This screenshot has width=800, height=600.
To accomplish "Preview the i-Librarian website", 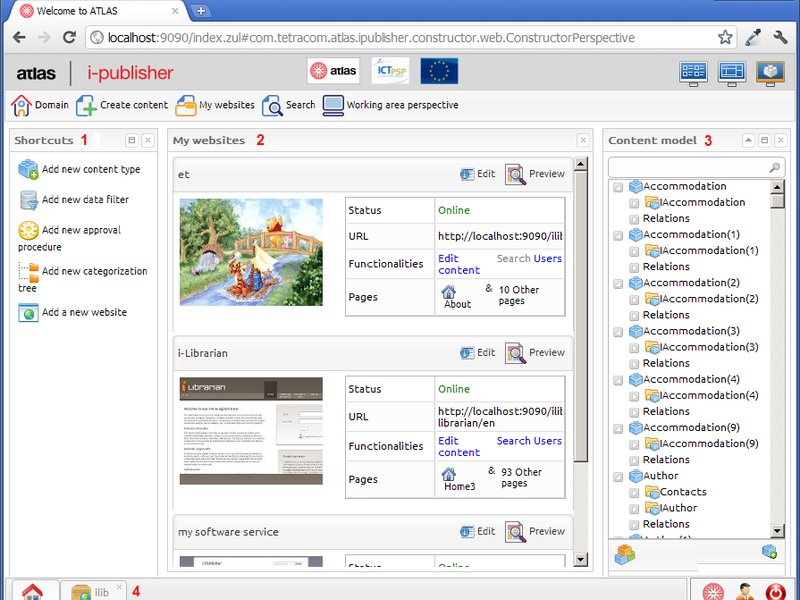I will coord(535,353).
